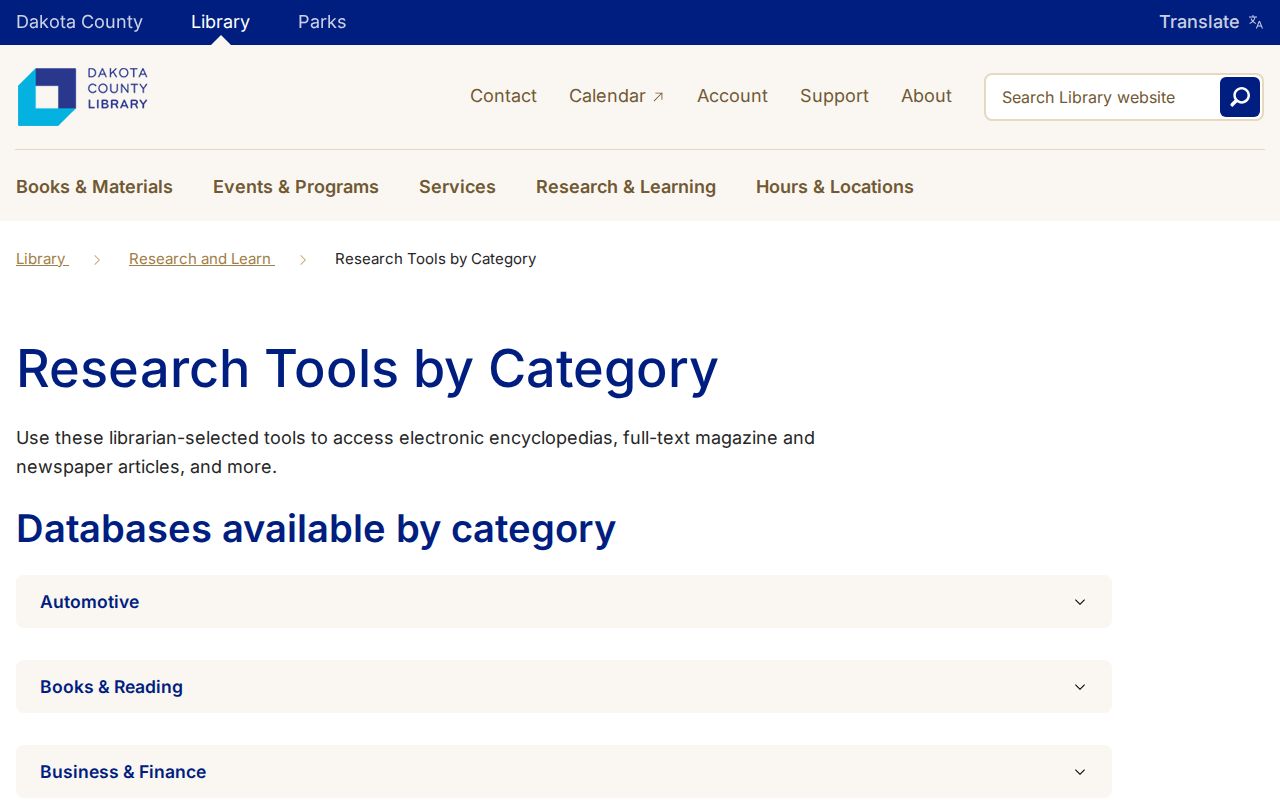This screenshot has height=800, width=1280.
Task: Open the Contact page link
Action: pyautogui.click(x=503, y=96)
